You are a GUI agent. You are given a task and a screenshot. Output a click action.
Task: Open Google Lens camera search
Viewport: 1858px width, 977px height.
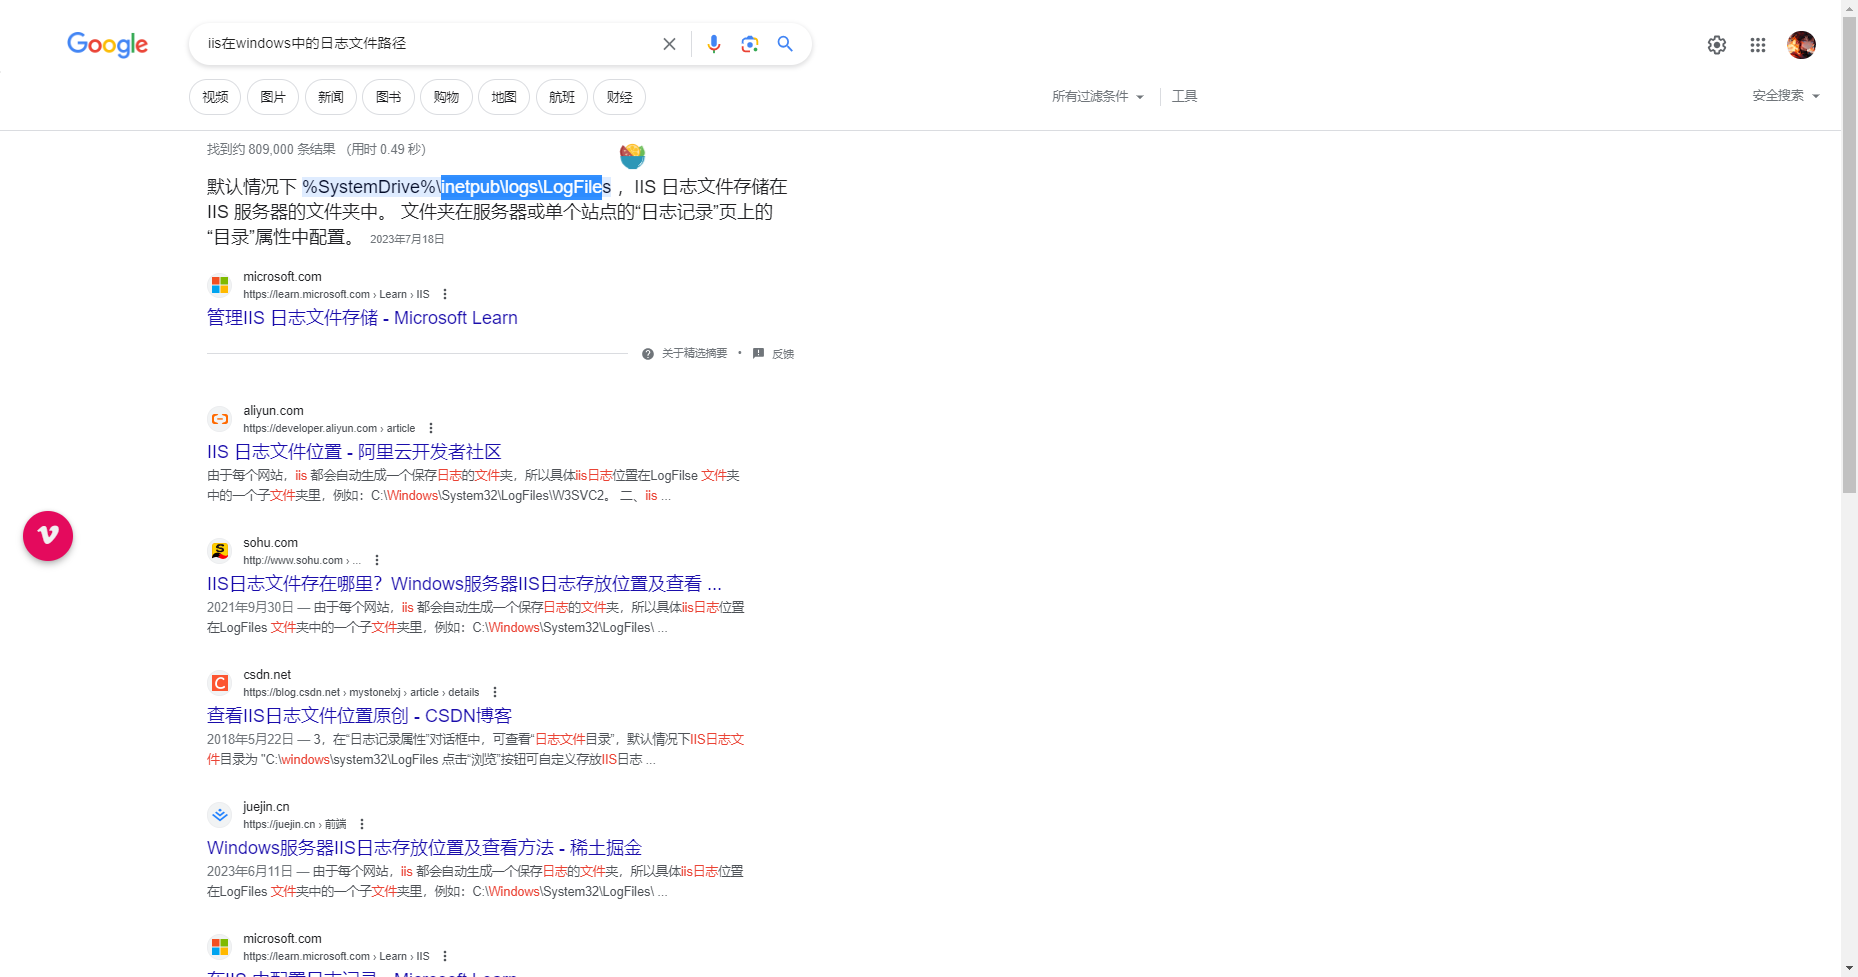(749, 43)
